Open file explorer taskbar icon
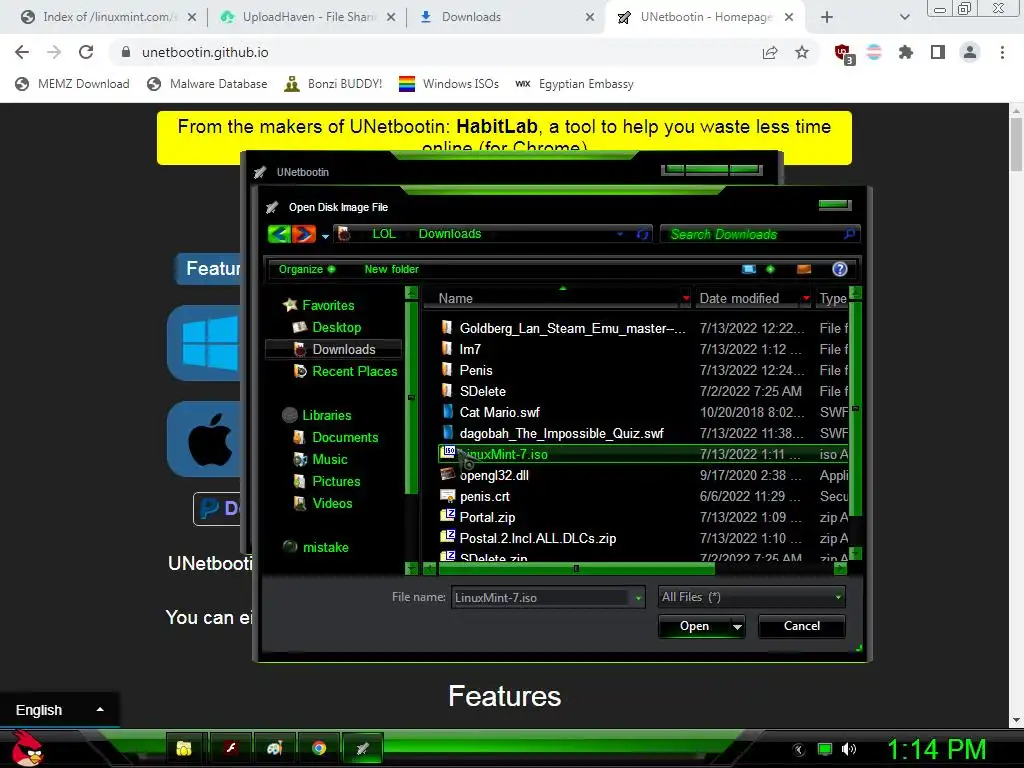The width and height of the screenshot is (1024, 768). click(184, 748)
